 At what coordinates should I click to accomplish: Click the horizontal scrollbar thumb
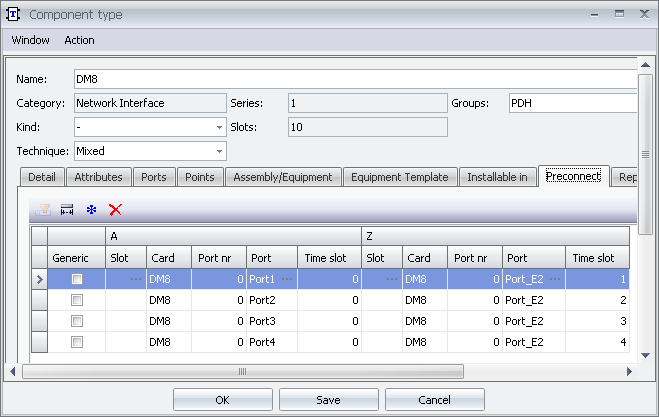(x=243, y=372)
